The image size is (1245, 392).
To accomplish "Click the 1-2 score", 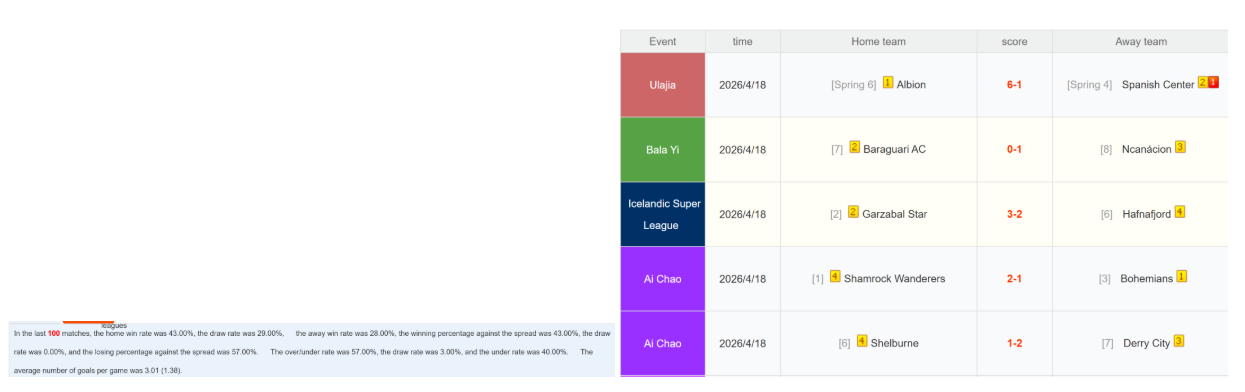I will pos(1014,343).
